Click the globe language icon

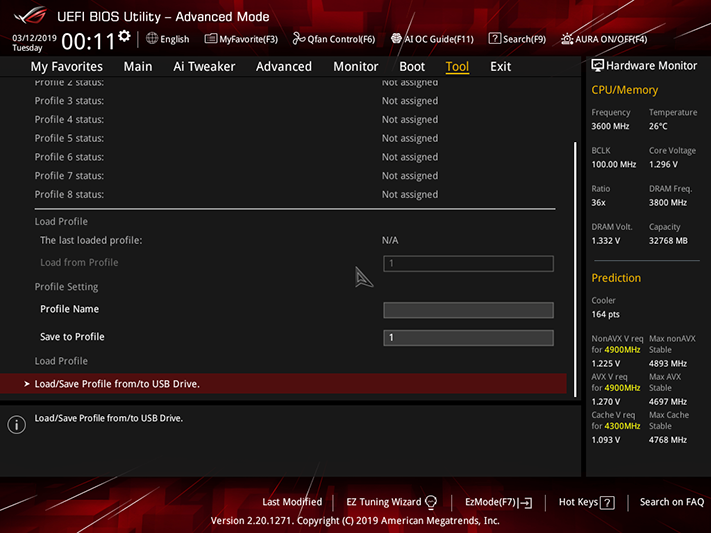[x=152, y=39]
